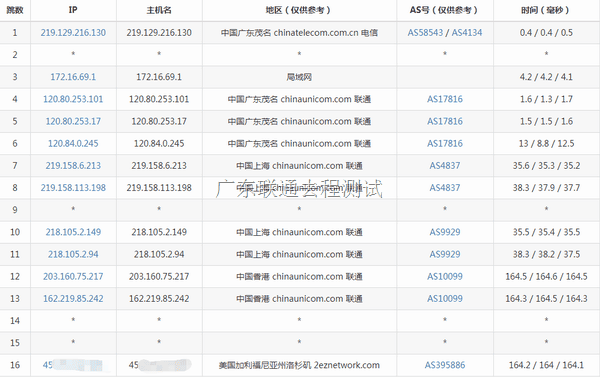Open IP link 219.158.6.213
Viewport: 600px width, 378px height.
pyautogui.click(x=73, y=166)
